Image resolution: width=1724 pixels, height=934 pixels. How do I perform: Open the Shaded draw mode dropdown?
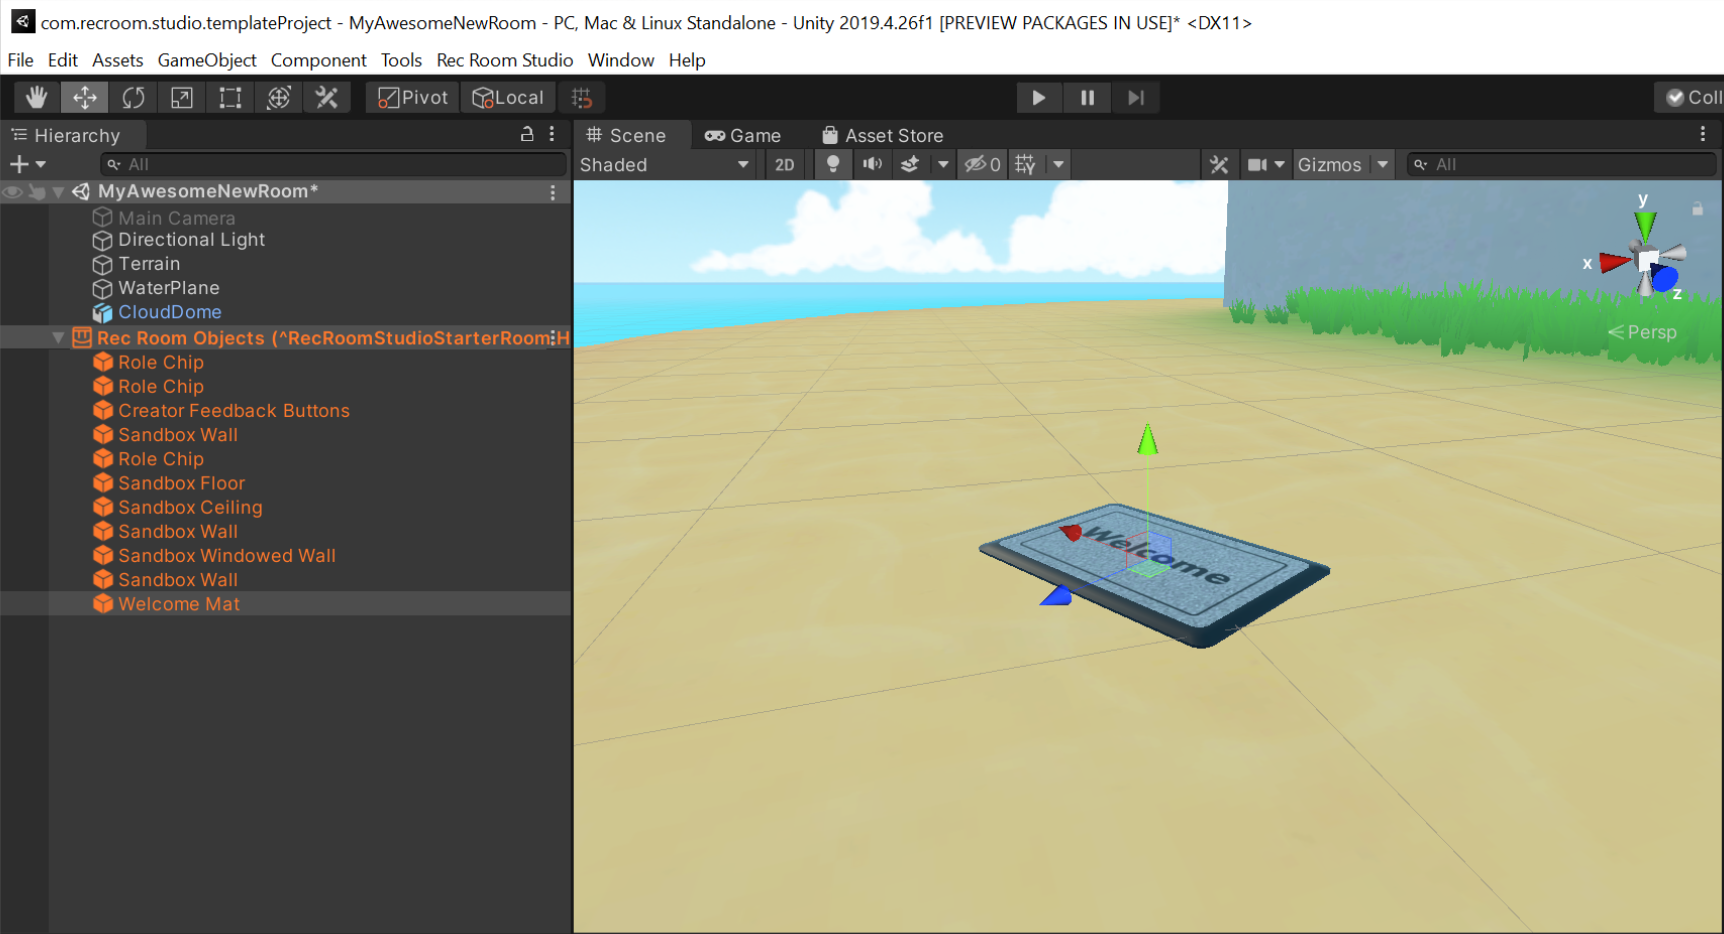click(664, 165)
